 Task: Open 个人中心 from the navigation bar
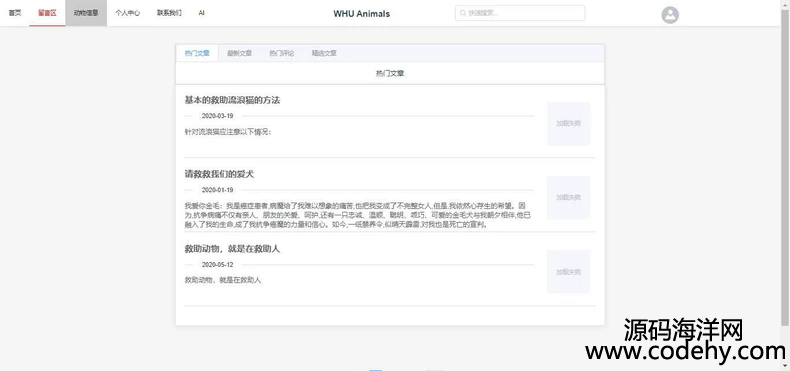(x=127, y=13)
